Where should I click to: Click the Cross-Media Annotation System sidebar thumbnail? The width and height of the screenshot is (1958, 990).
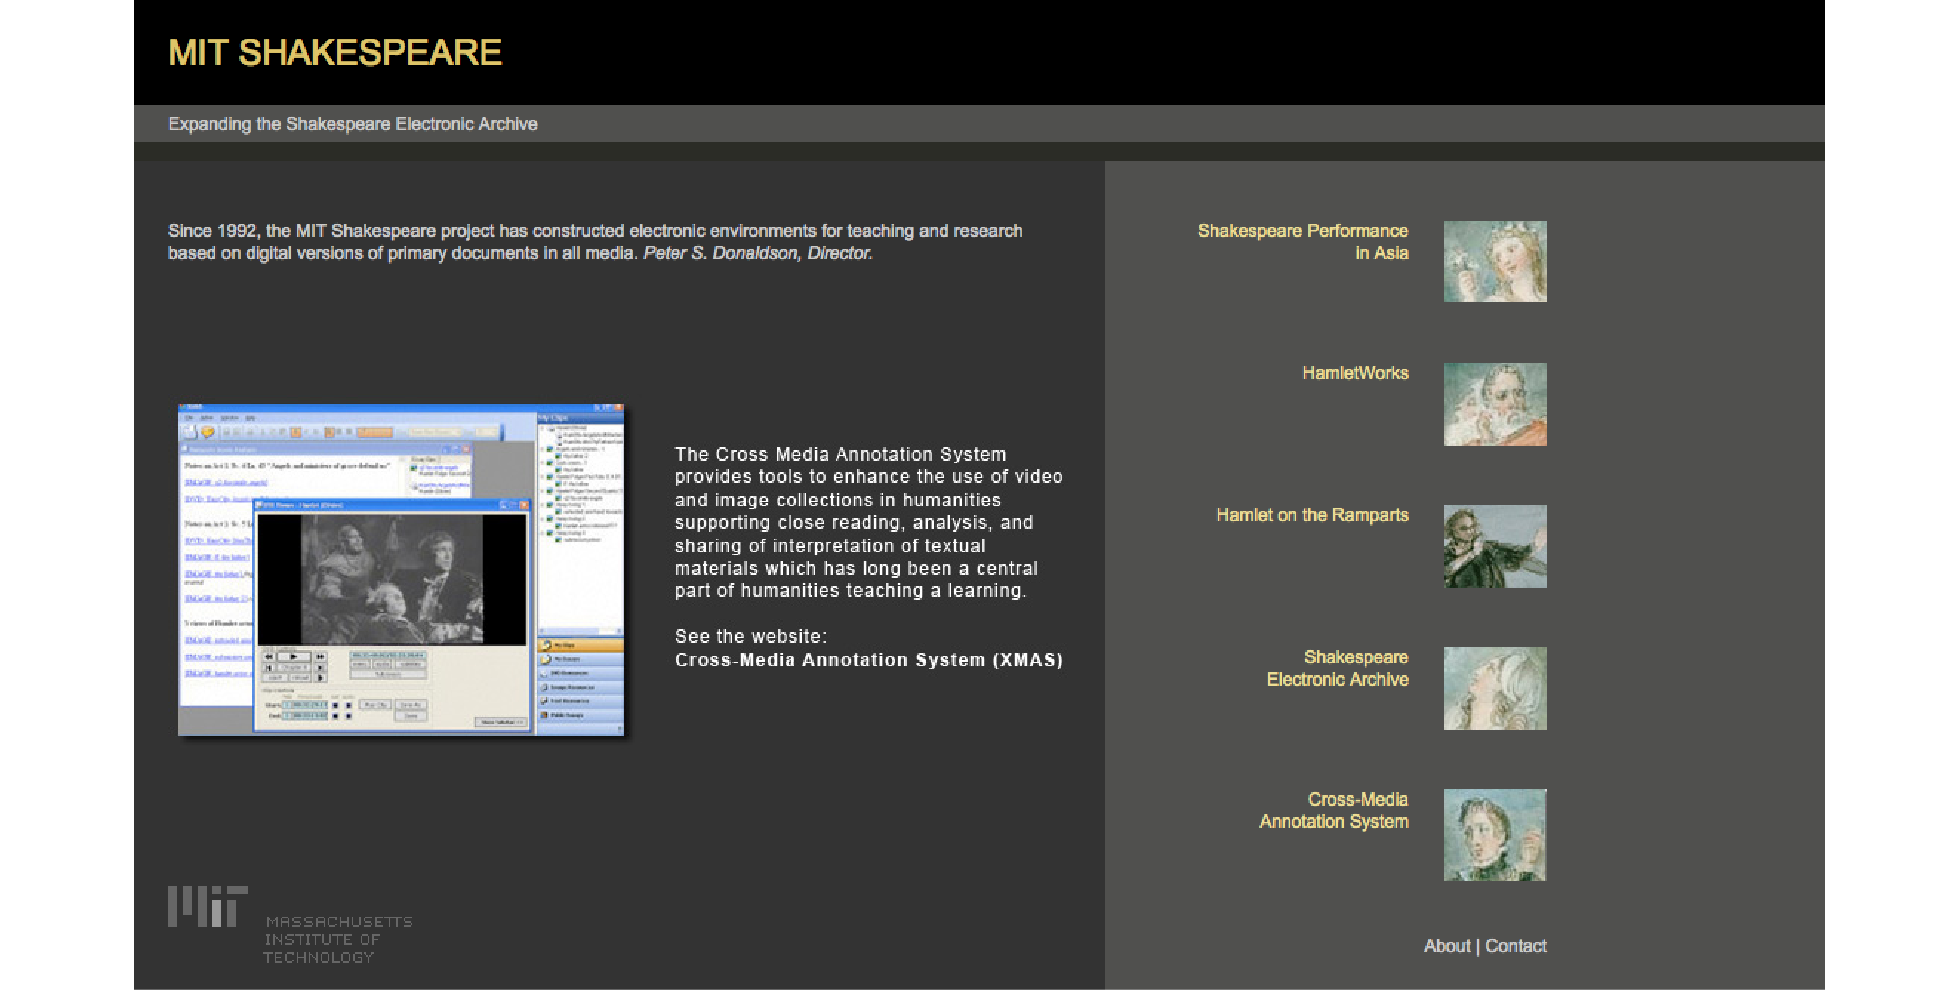click(1494, 834)
